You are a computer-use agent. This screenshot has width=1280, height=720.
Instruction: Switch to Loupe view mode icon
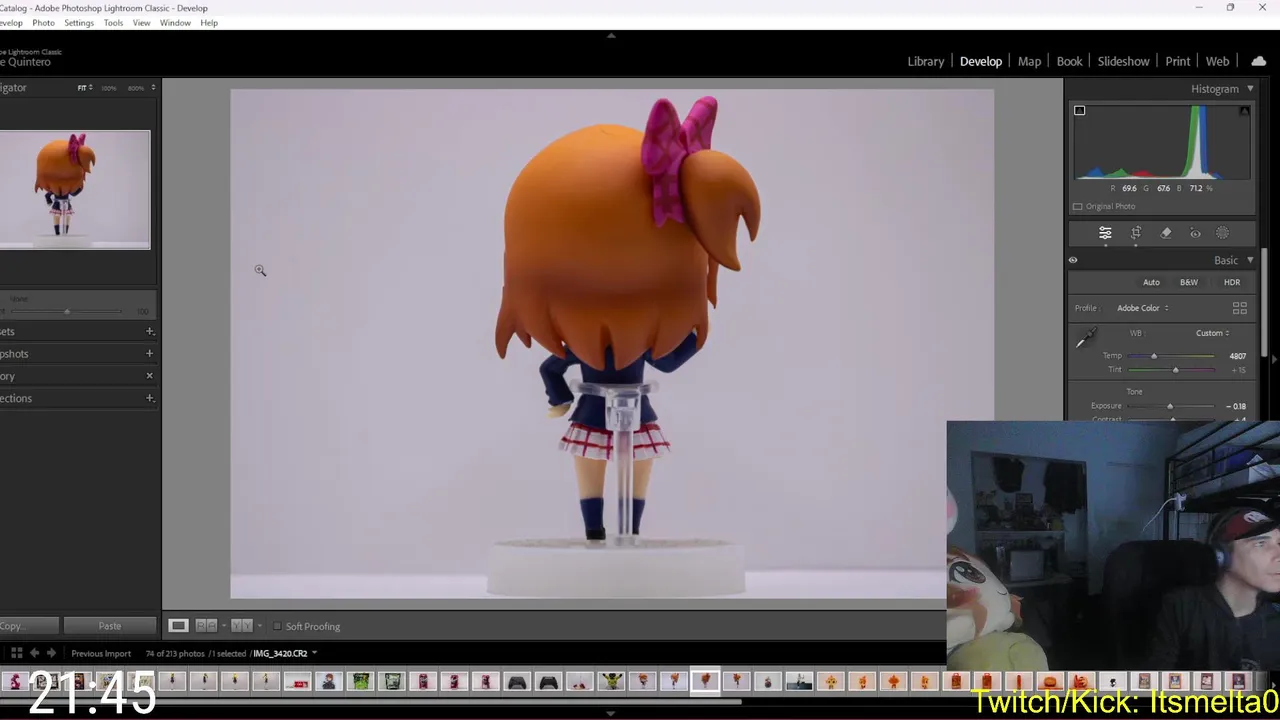178,626
